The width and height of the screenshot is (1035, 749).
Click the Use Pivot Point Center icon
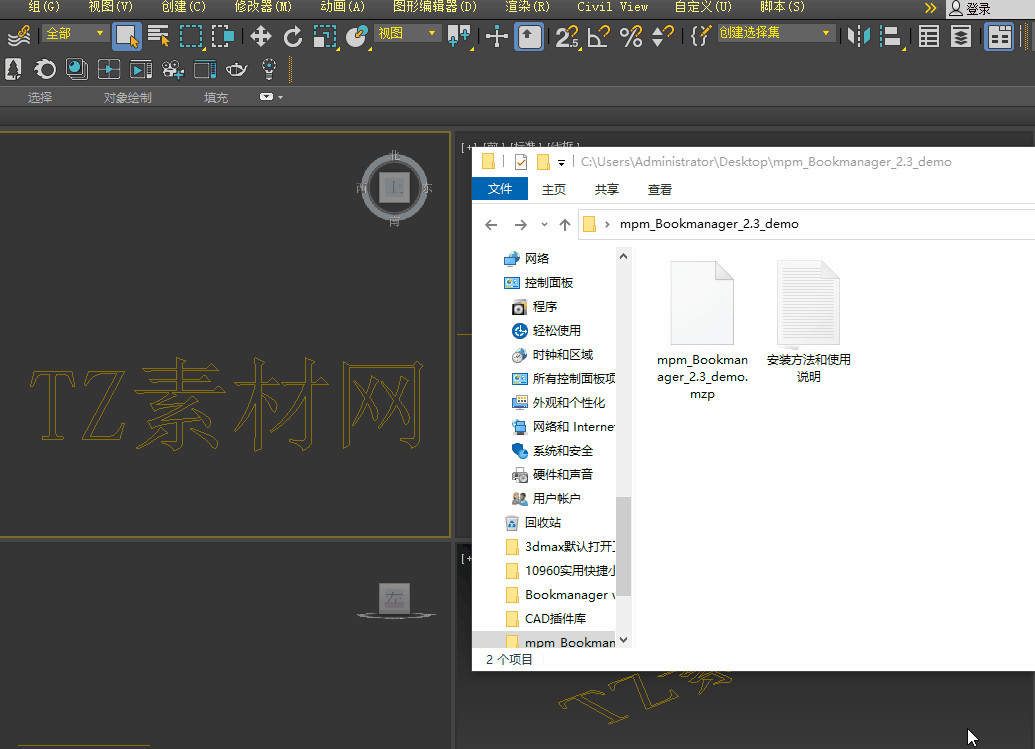point(459,36)
